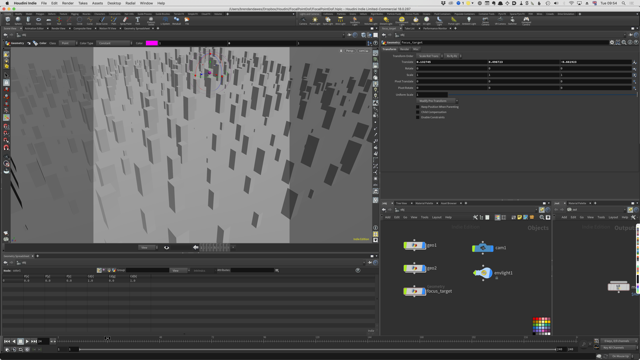
Task: Select the envlight1 light node
Action: (x=482, y=273)
